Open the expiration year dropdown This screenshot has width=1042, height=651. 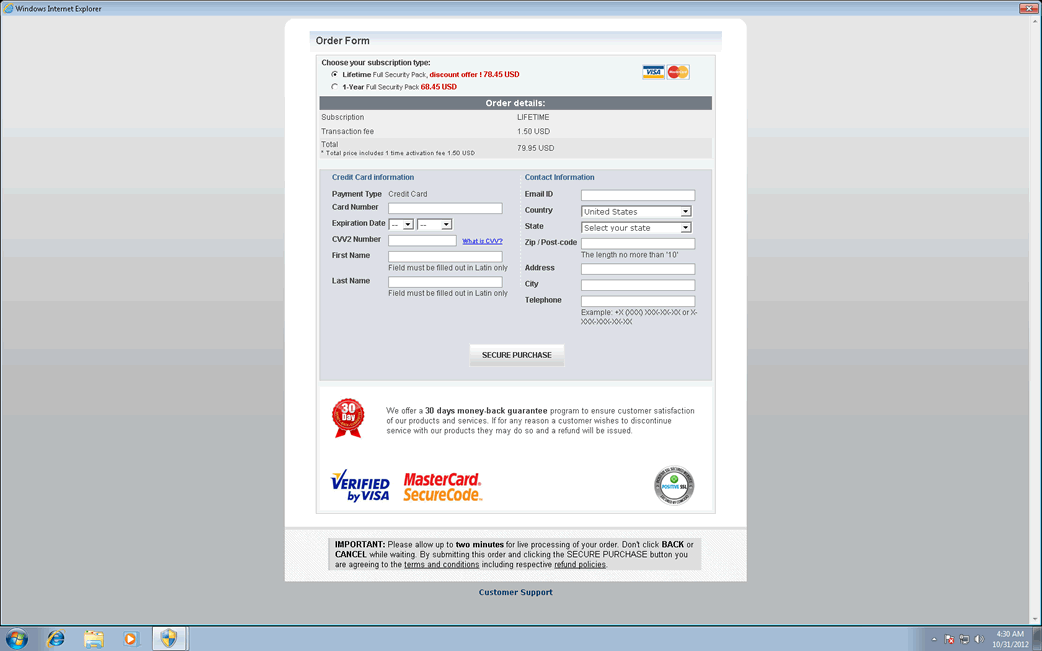tap(434, 225)
